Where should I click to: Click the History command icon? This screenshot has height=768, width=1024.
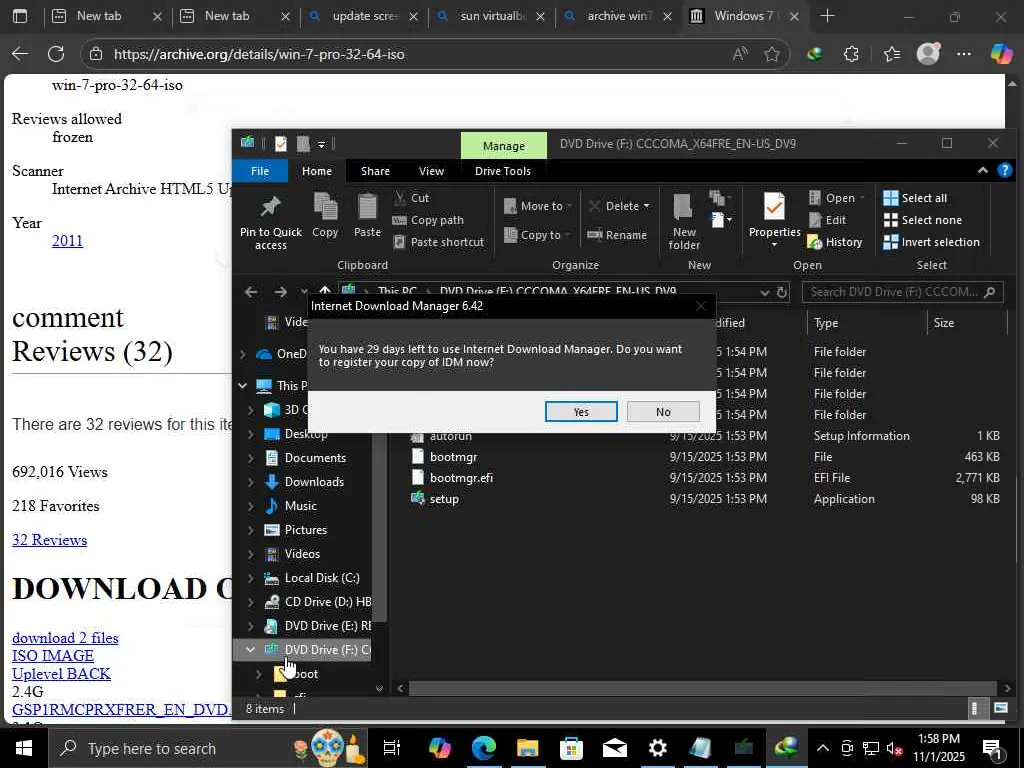(814, 242)
